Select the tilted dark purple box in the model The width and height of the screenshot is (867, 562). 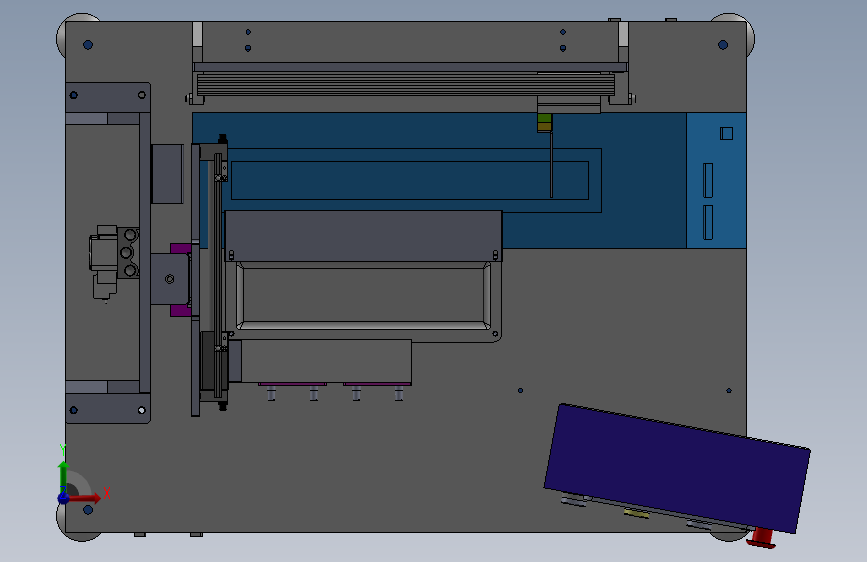point(677,468)
